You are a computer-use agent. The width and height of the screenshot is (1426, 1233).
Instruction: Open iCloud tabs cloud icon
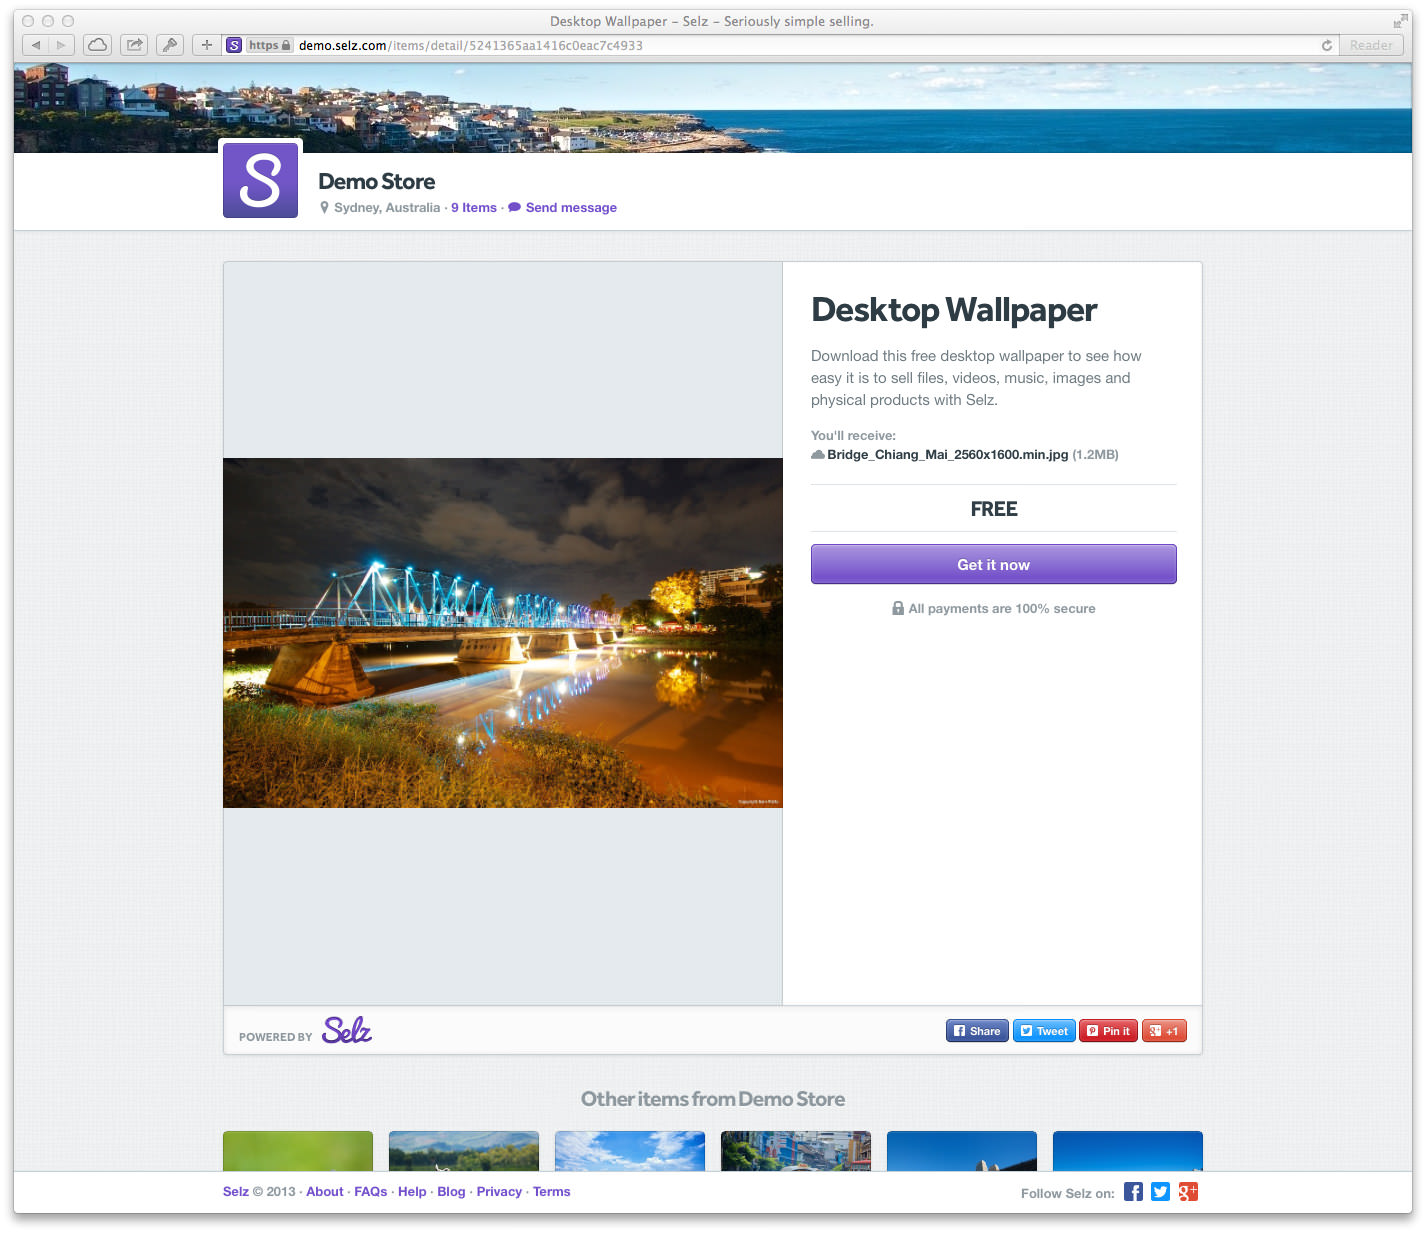pyautogui.click(x=97, y=45)
